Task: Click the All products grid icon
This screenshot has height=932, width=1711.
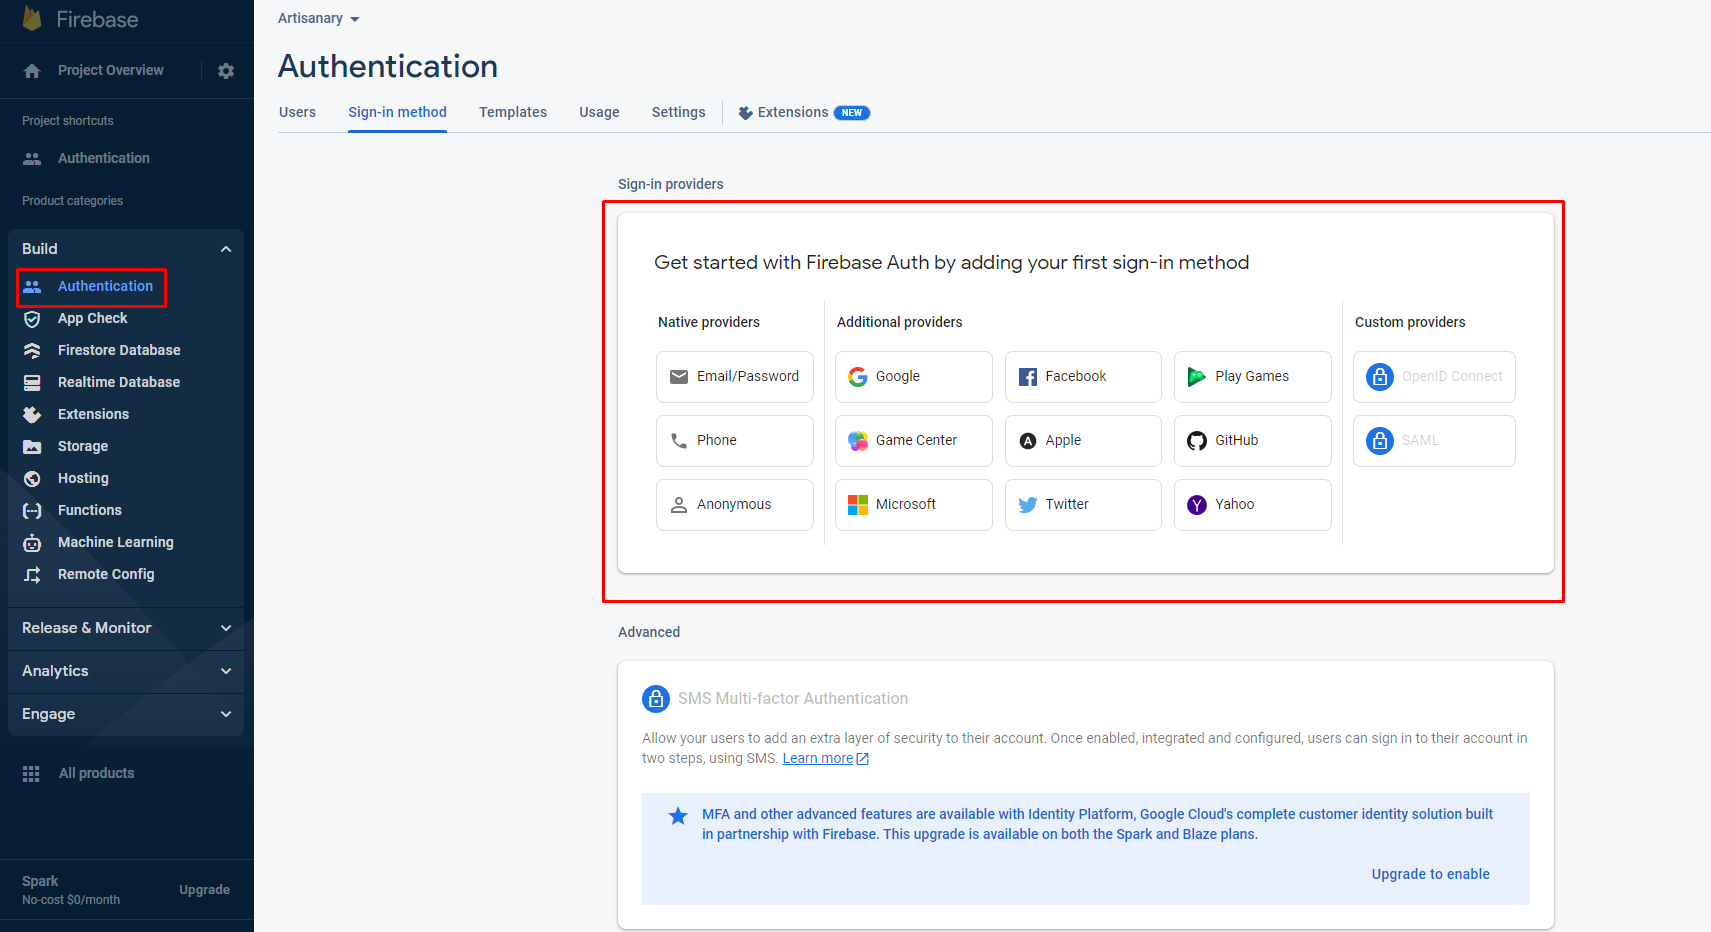Action: [31, 774]
